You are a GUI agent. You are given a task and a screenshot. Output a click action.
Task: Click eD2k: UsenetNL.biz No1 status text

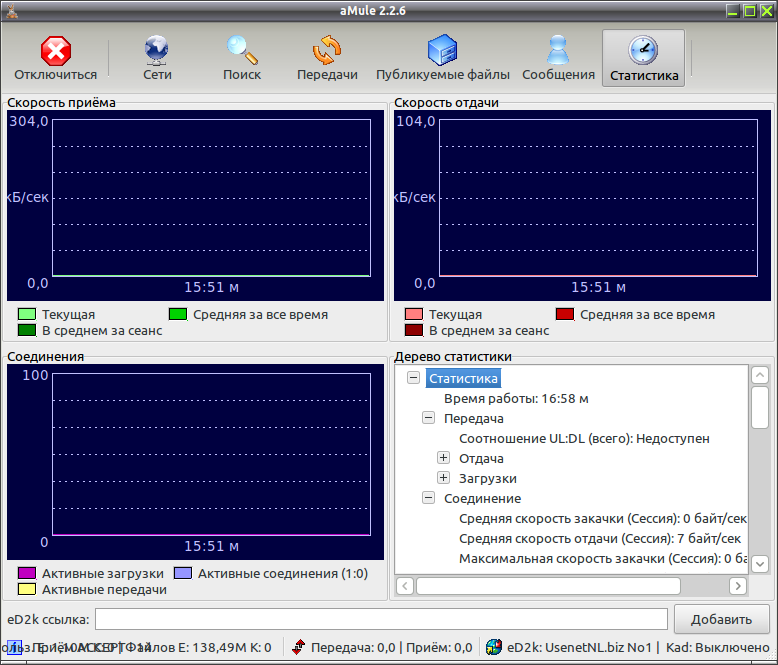[579, 648]
